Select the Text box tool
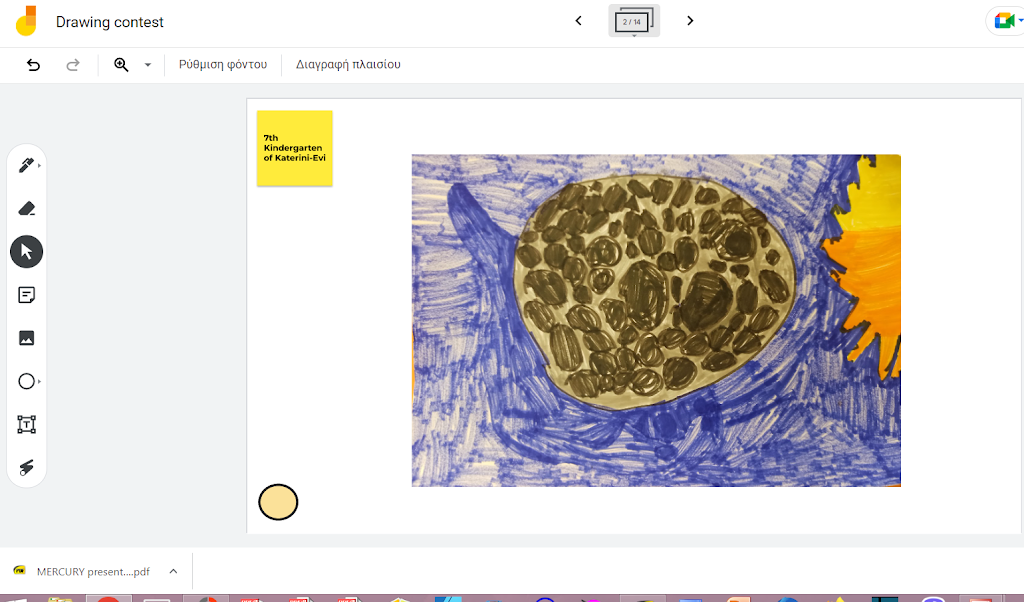The height and width of the screenshot is (602, 1024). point(27,424)
